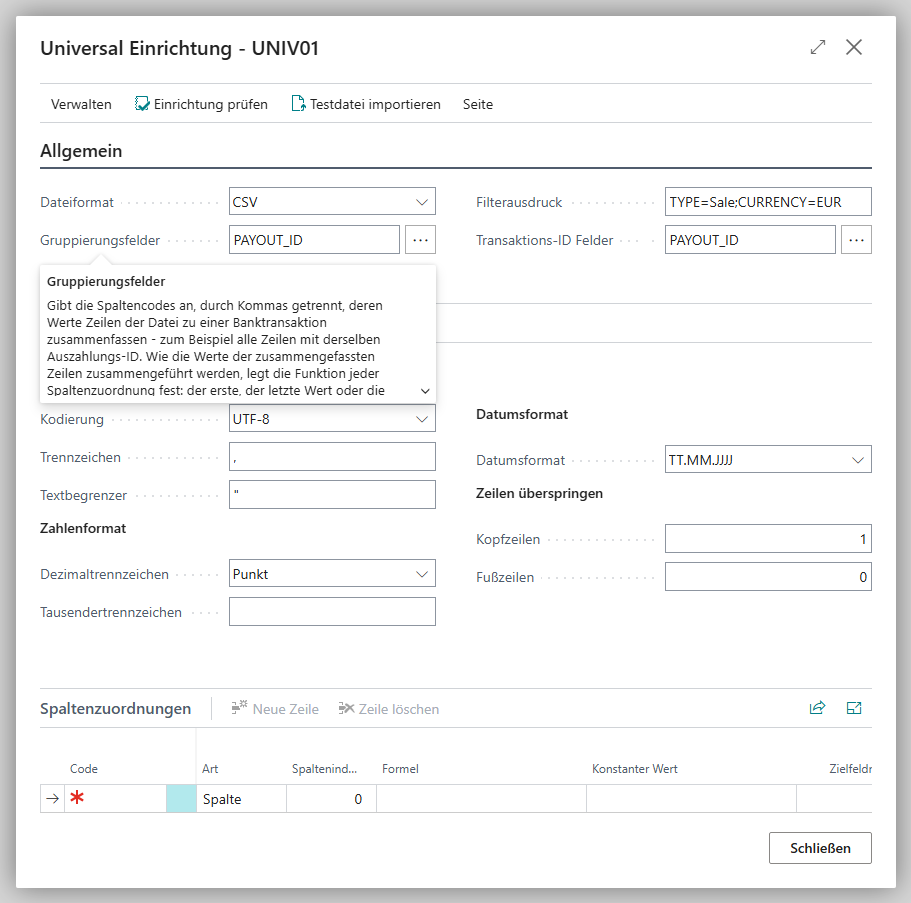Click the Spaltenind... column header
The image size is (911, 903).
coord(324,769)
